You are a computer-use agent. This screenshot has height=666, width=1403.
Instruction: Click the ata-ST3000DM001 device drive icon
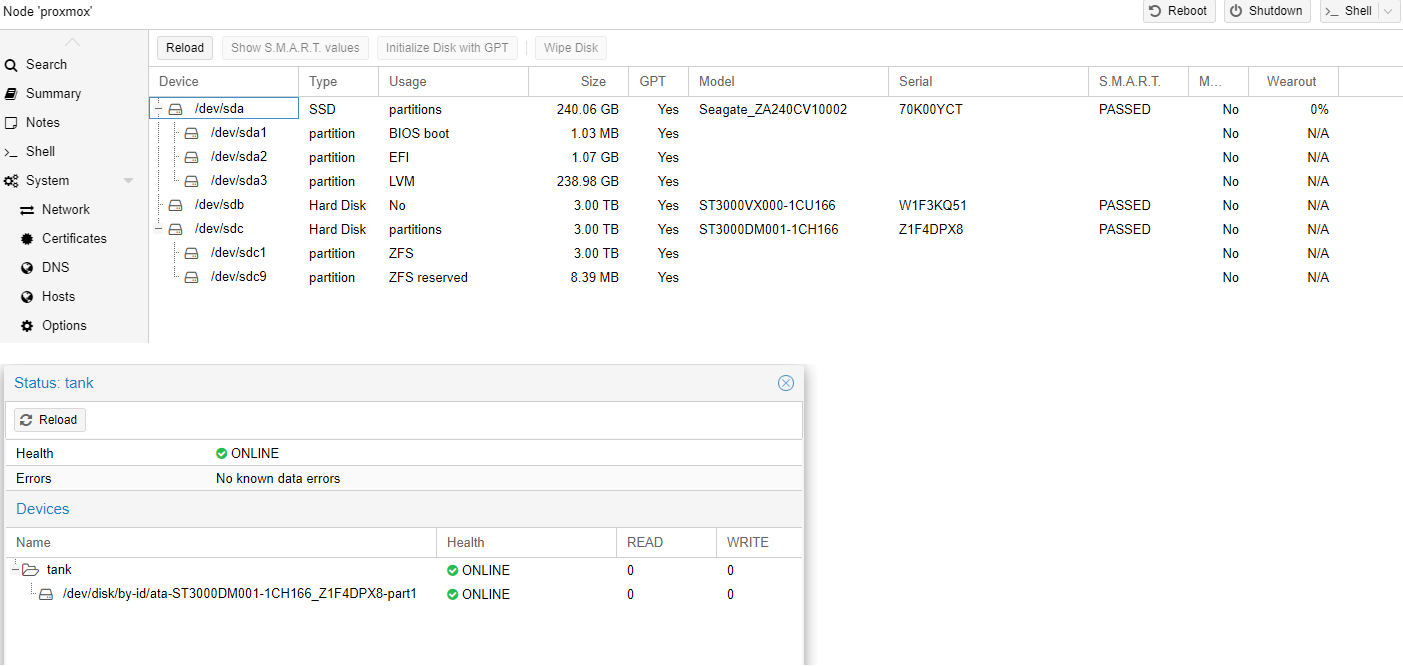tap(45, 594)
